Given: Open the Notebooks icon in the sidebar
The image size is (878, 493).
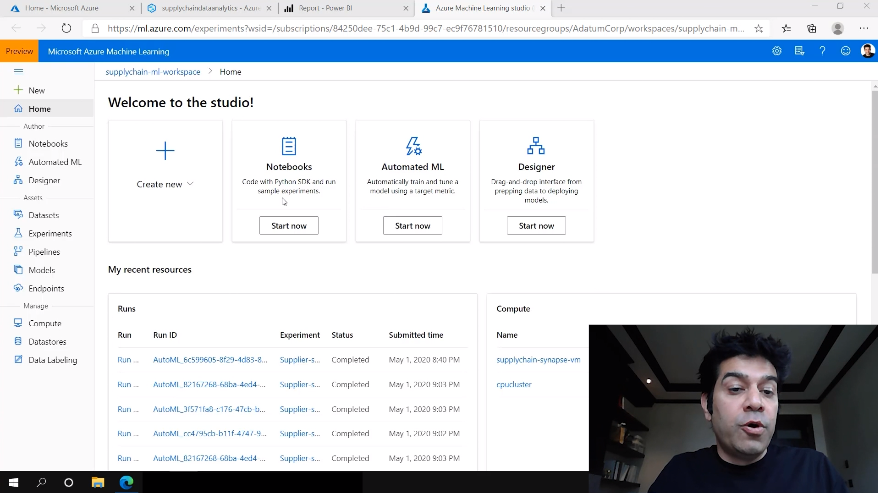Looking at the screenshot, I should pyautogui.click(x=19, y=144).
